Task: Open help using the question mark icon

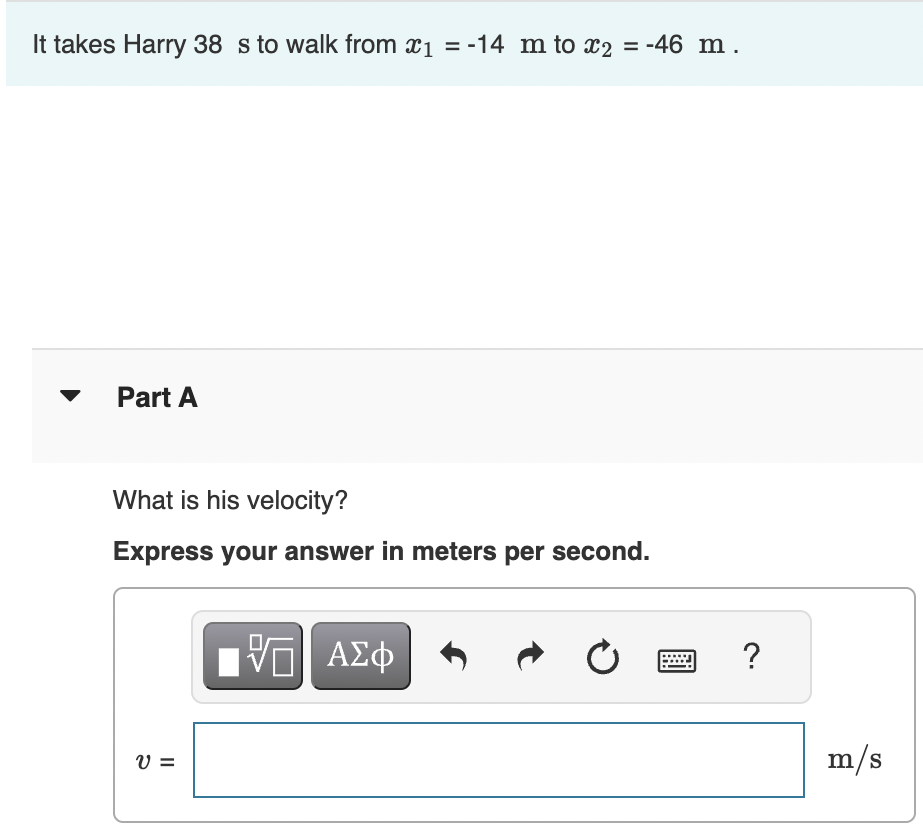Action: pyautogui.click(x=751, y=656)
